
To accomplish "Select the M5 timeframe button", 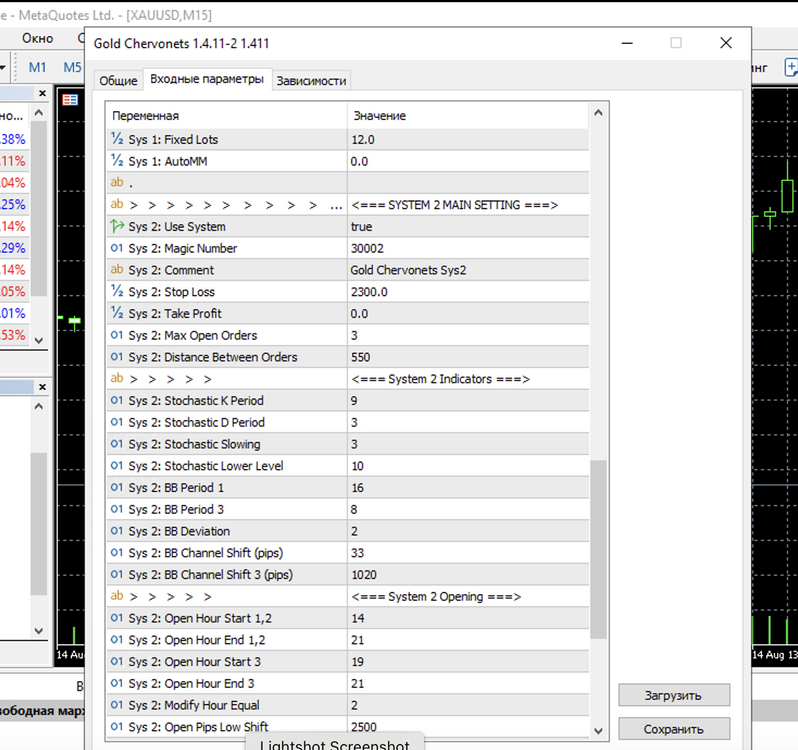I will coord(72,67).
